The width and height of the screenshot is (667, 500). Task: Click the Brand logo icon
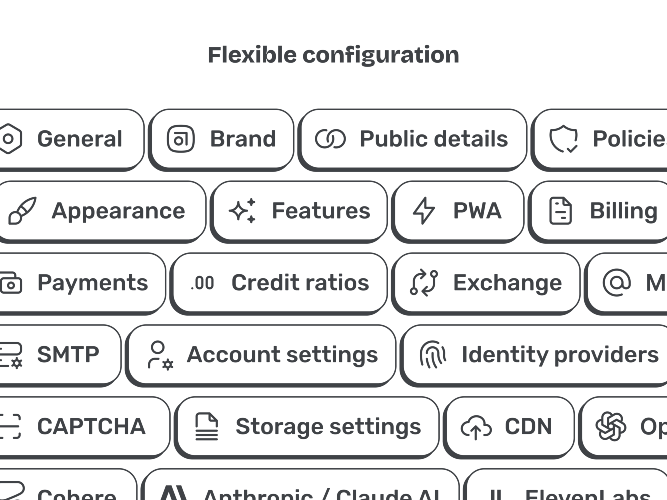(181, 139)
